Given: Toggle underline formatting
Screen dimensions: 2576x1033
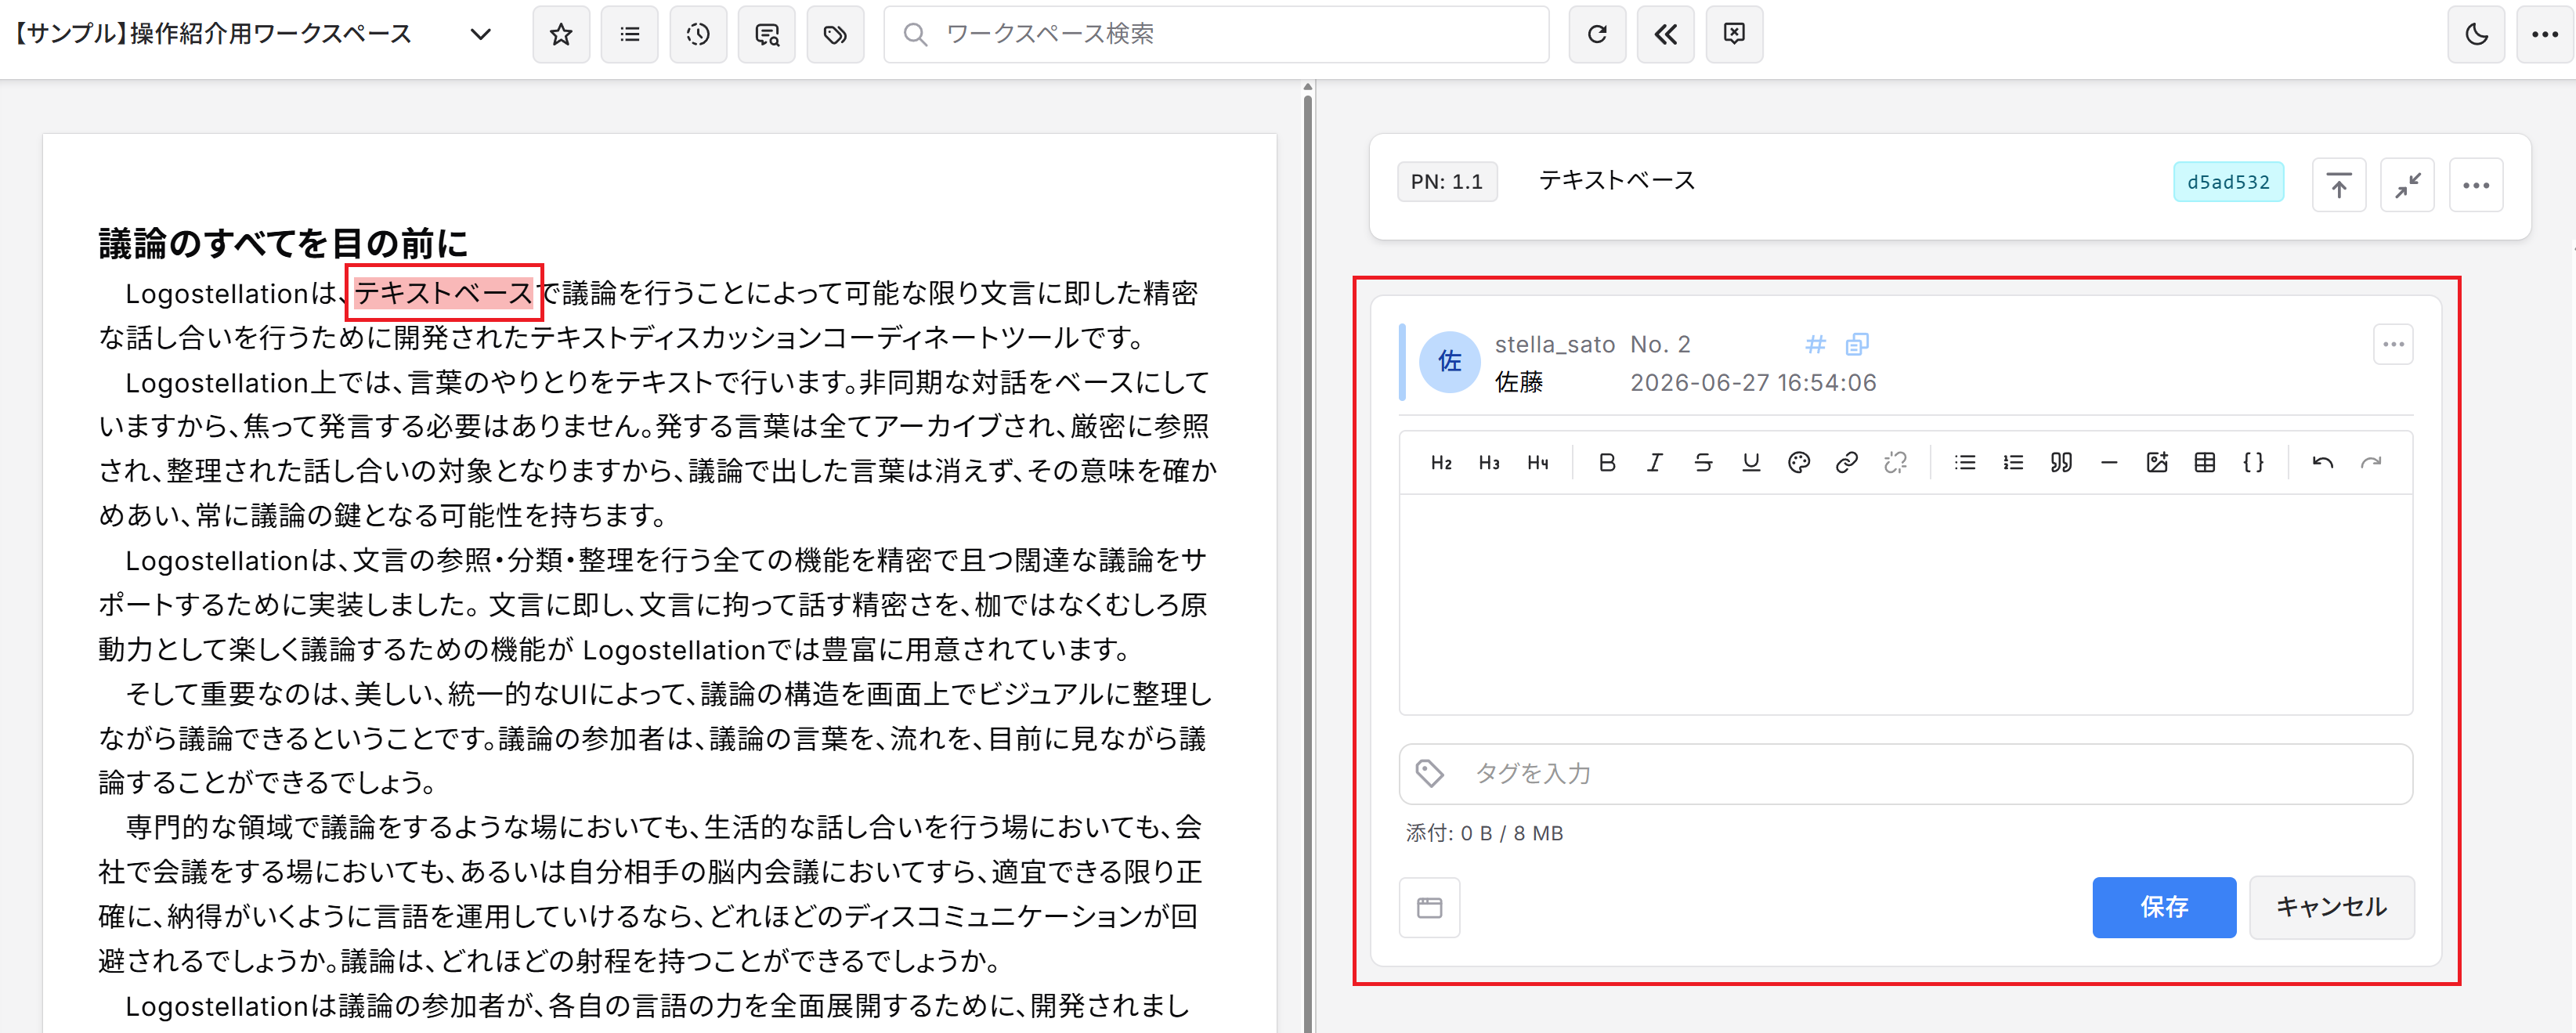Looking at the screenshot, I should click(1751, 463).
